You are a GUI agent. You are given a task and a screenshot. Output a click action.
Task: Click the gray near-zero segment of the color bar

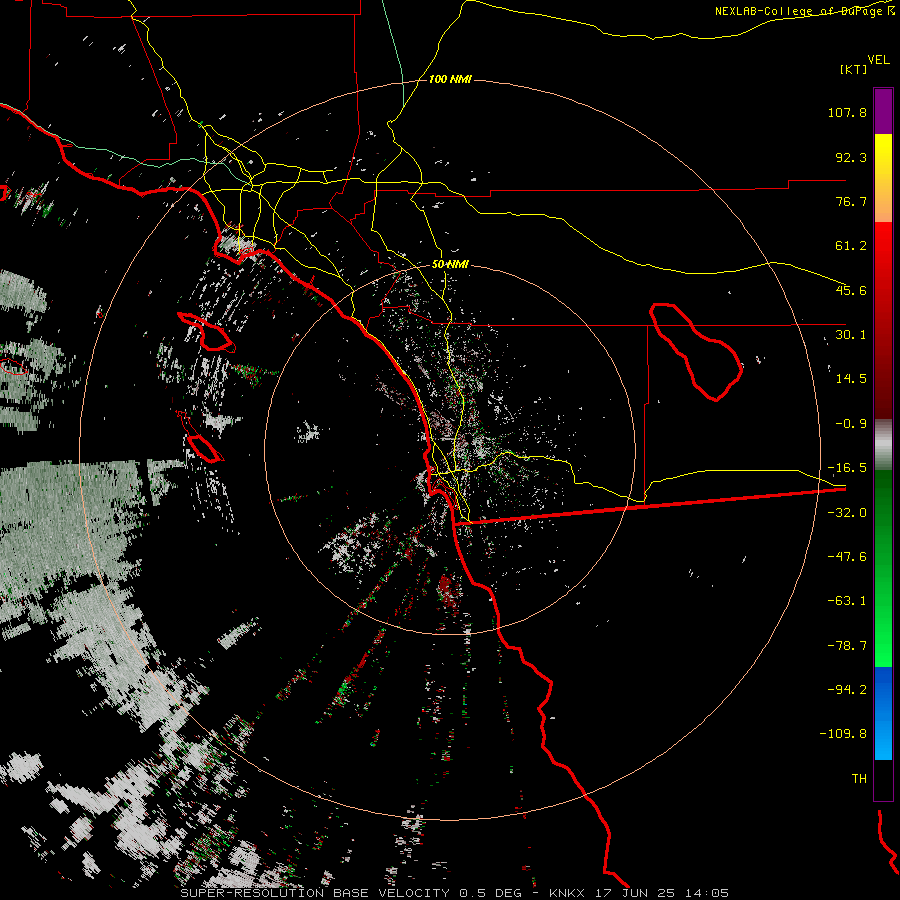[883, 444]
